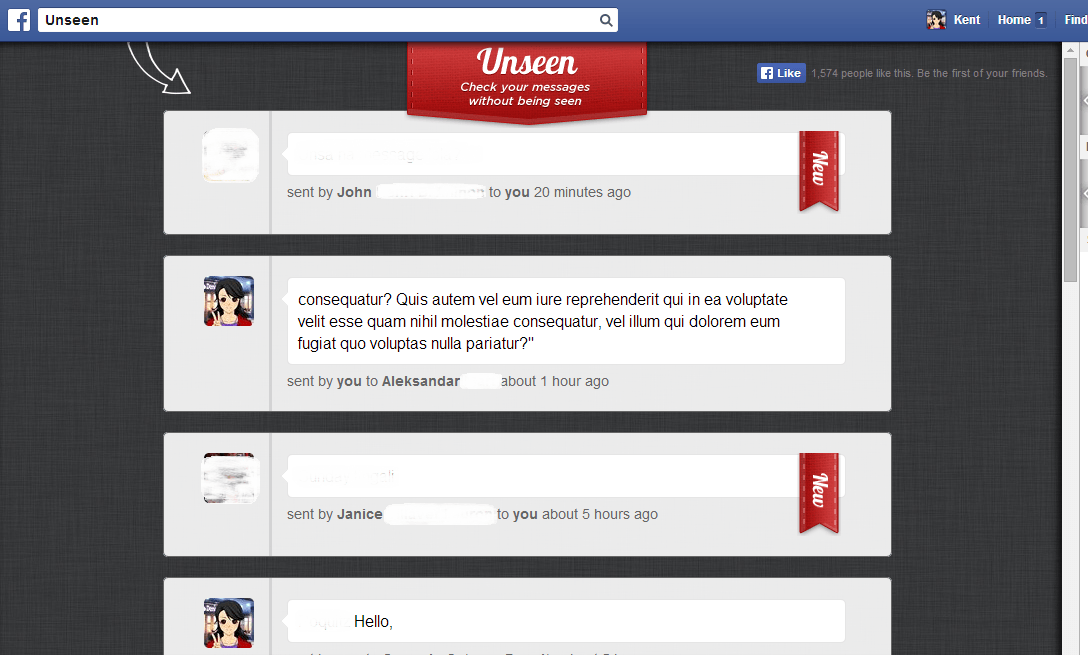The image size is (1088, 655).
Task: Click the Home notification count badge
Action: pyautogui.click(x=1040, y=20)
